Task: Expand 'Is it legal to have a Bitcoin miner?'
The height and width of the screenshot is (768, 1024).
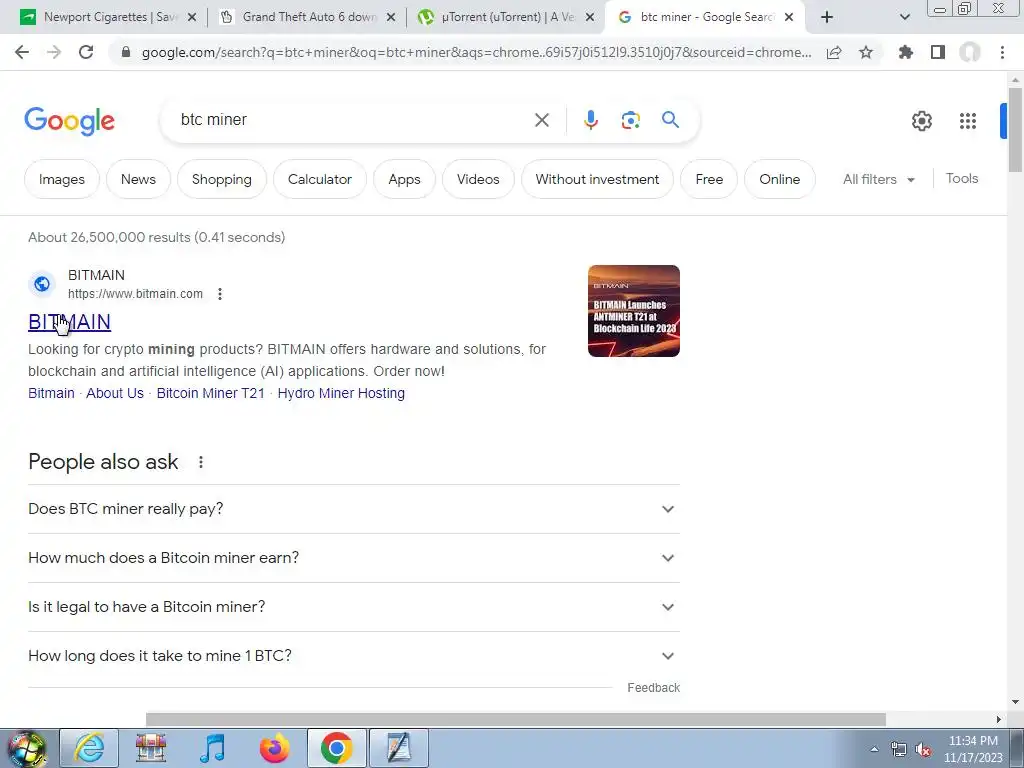Action: pos(353,607)
